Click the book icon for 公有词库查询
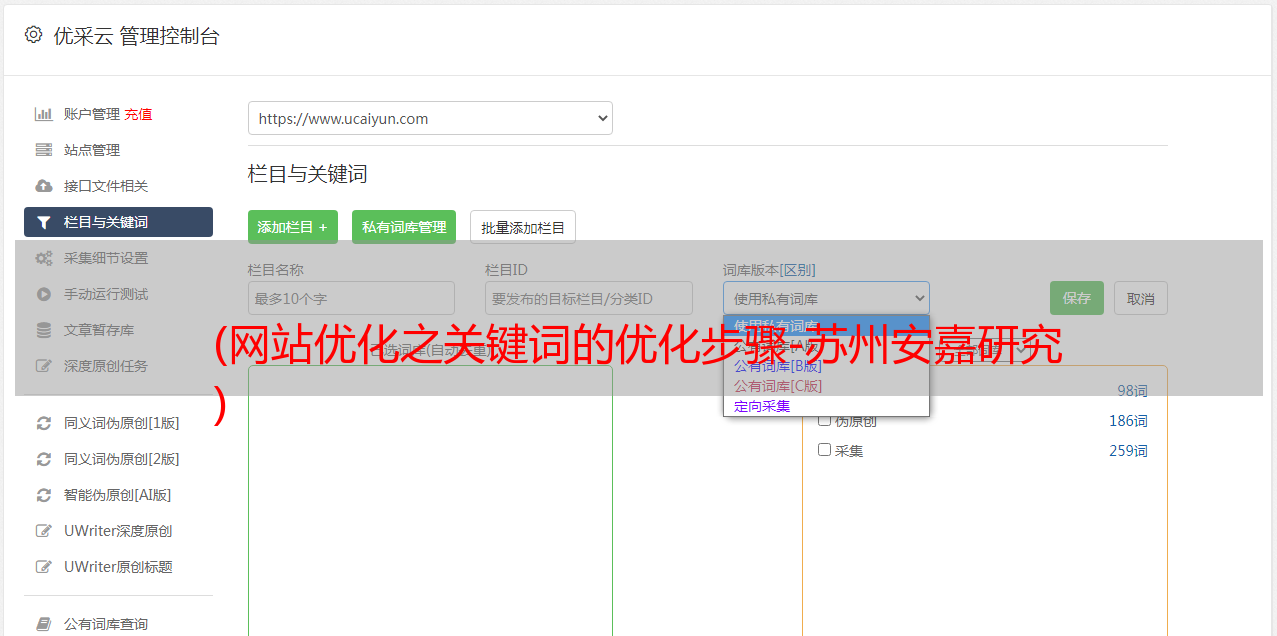 click(x=43, y=624)
